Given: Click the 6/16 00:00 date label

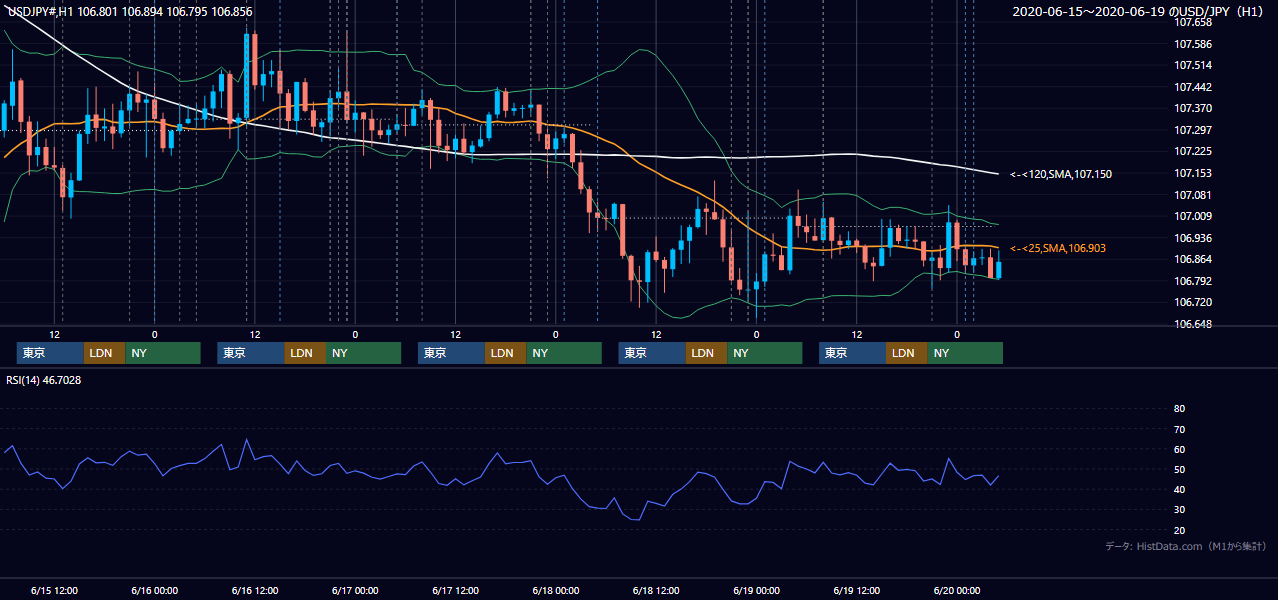Looking at the screenshot, I should point(154,590).
